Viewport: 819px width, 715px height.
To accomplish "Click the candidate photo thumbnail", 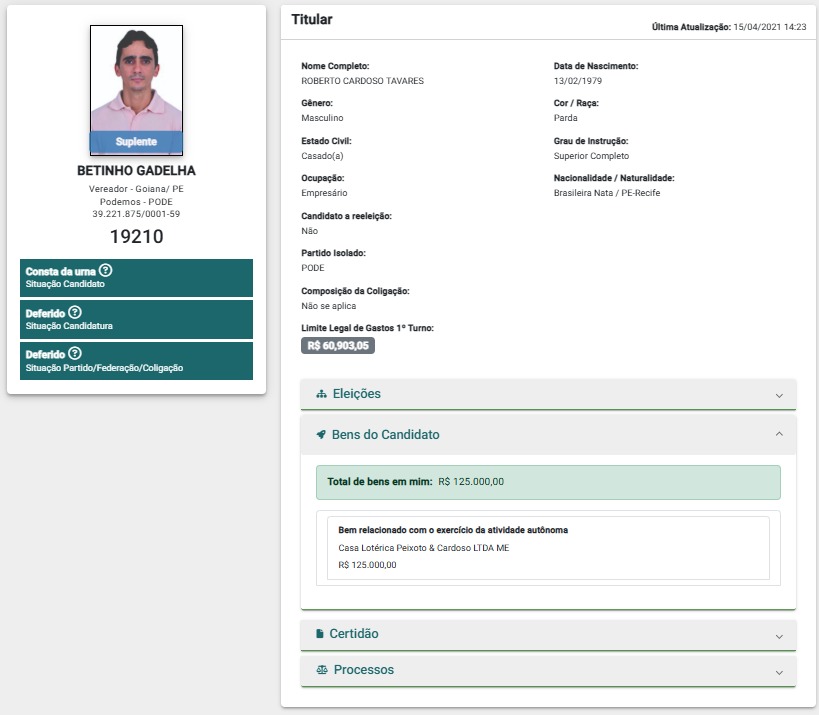I will 136,90.
